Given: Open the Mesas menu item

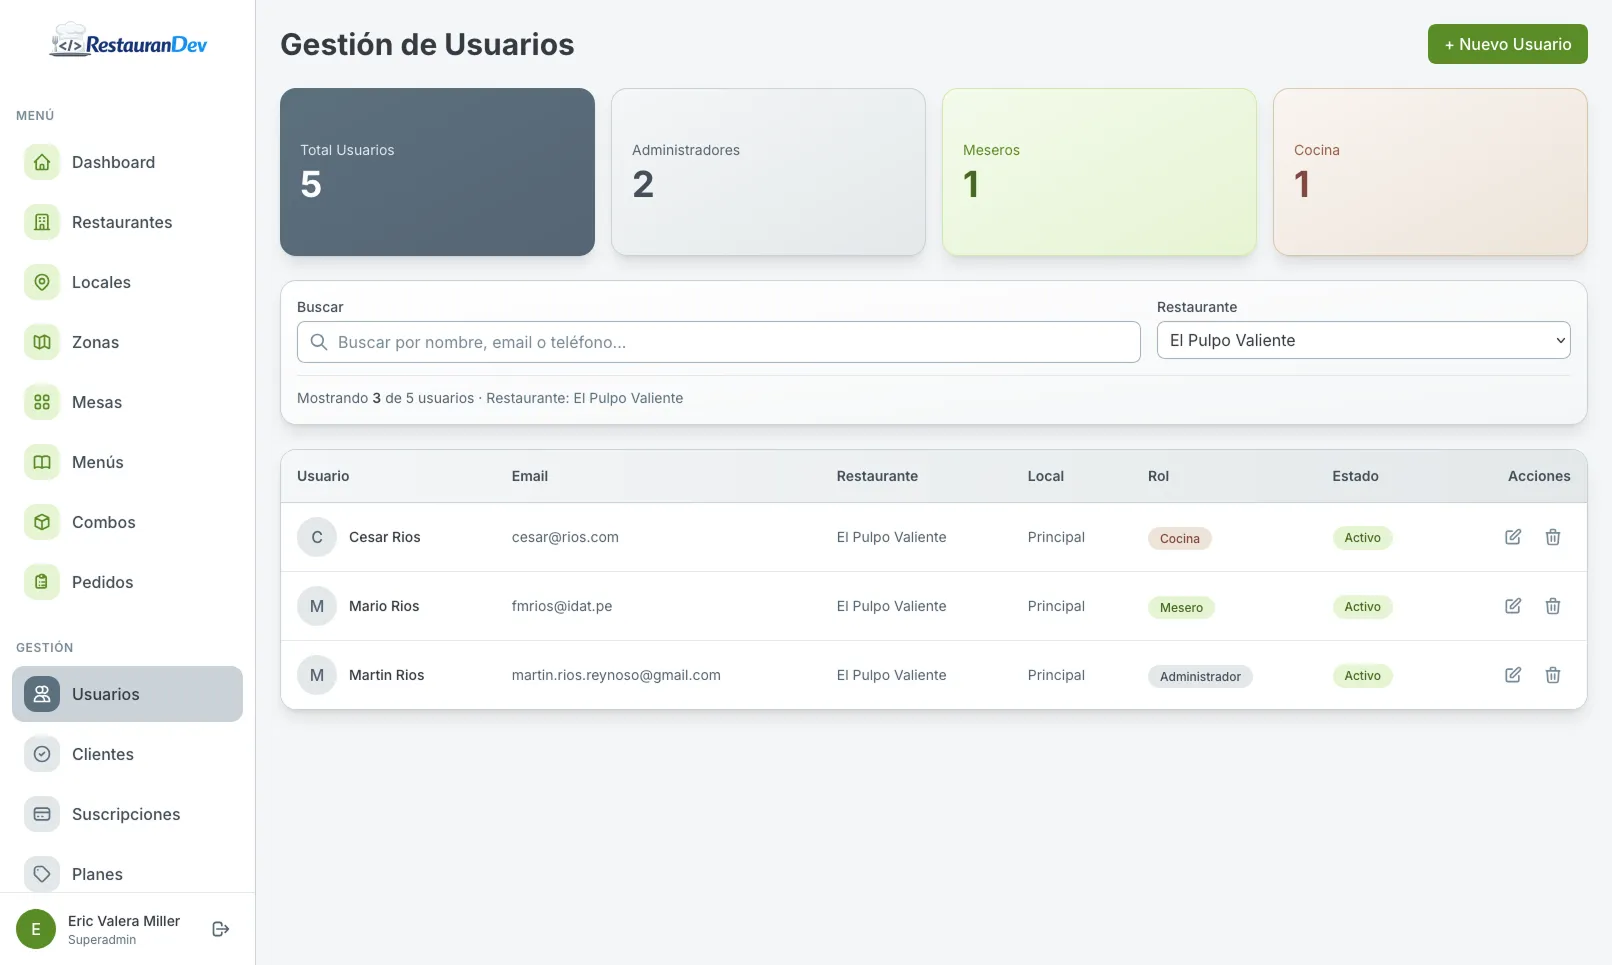Looking at the screenshot, I should [127, 402].
